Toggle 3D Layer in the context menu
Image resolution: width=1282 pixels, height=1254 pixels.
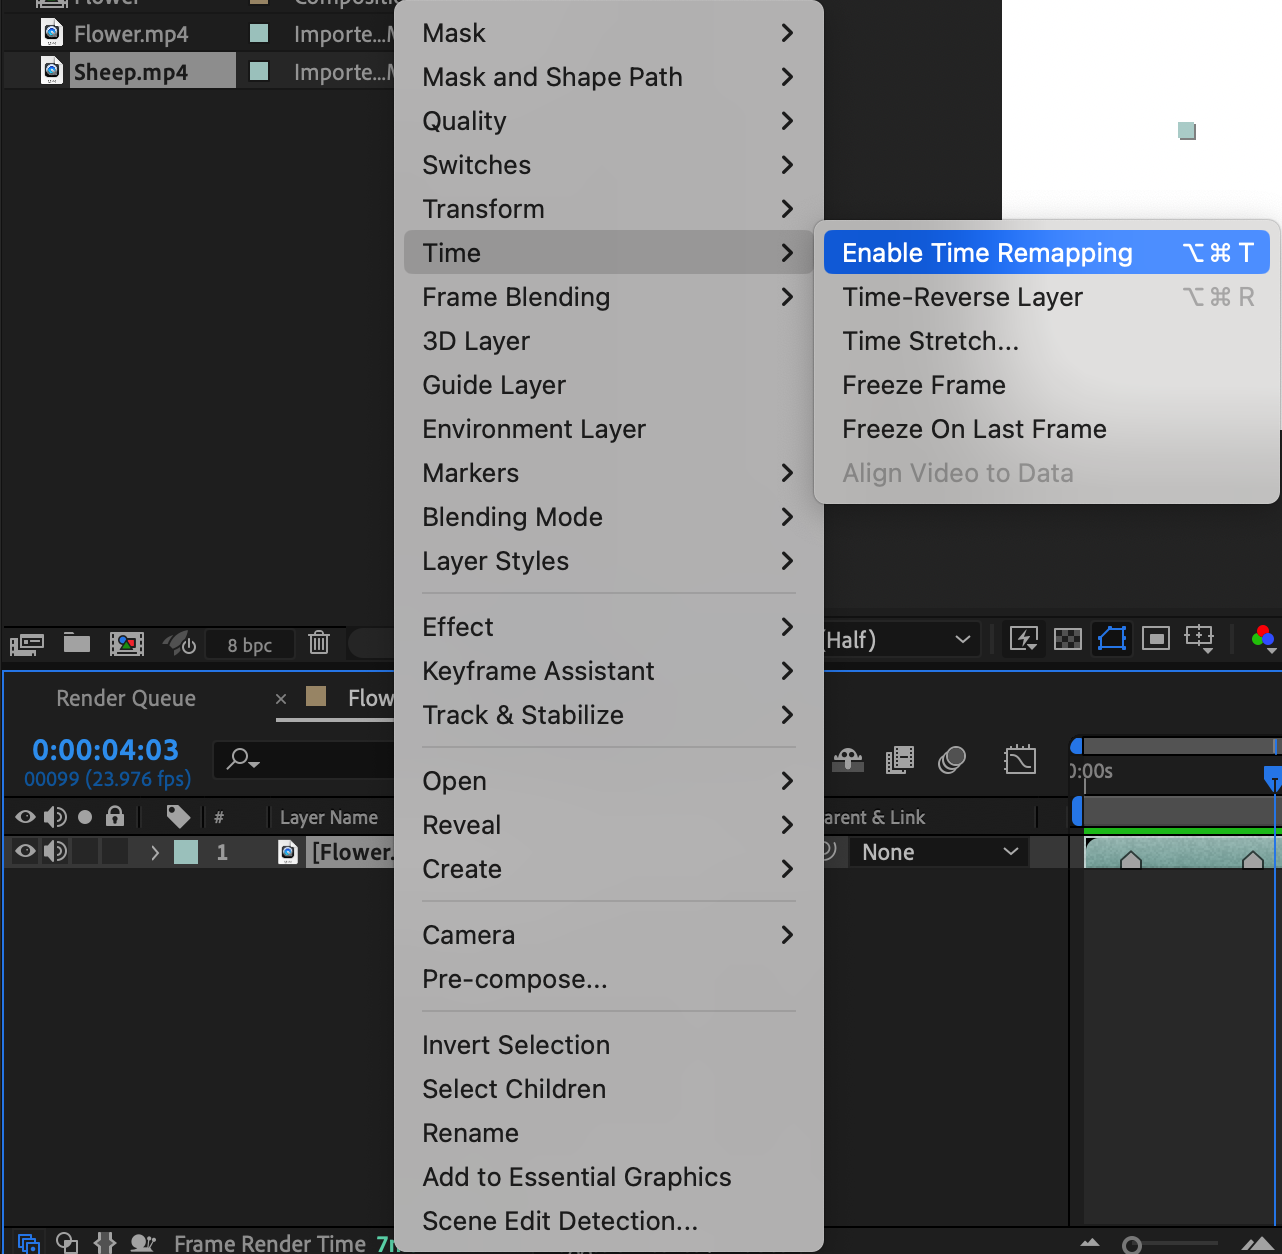(x=608, y=341)
